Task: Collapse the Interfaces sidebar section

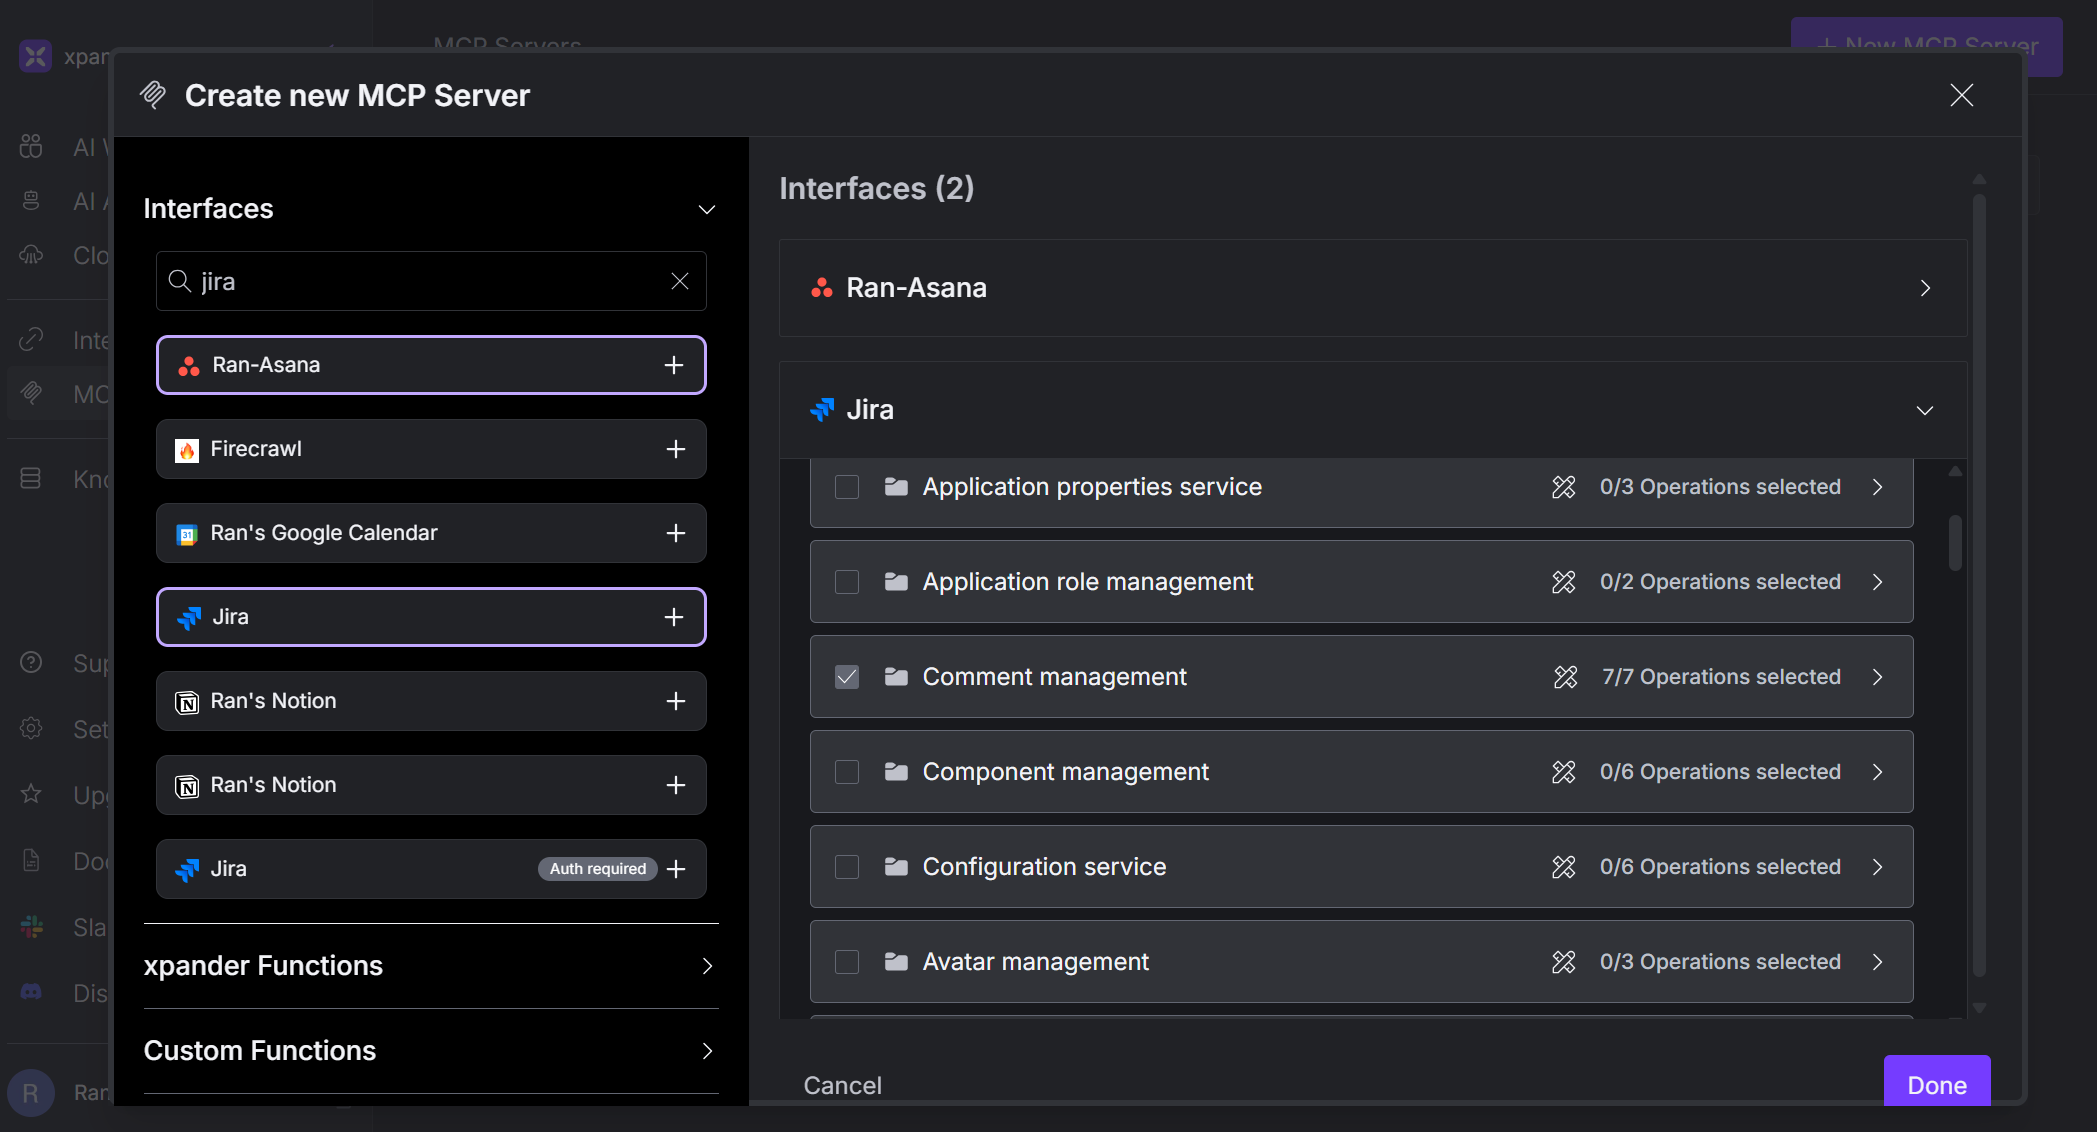Action: pyautogui.click(x=706, y=209)
